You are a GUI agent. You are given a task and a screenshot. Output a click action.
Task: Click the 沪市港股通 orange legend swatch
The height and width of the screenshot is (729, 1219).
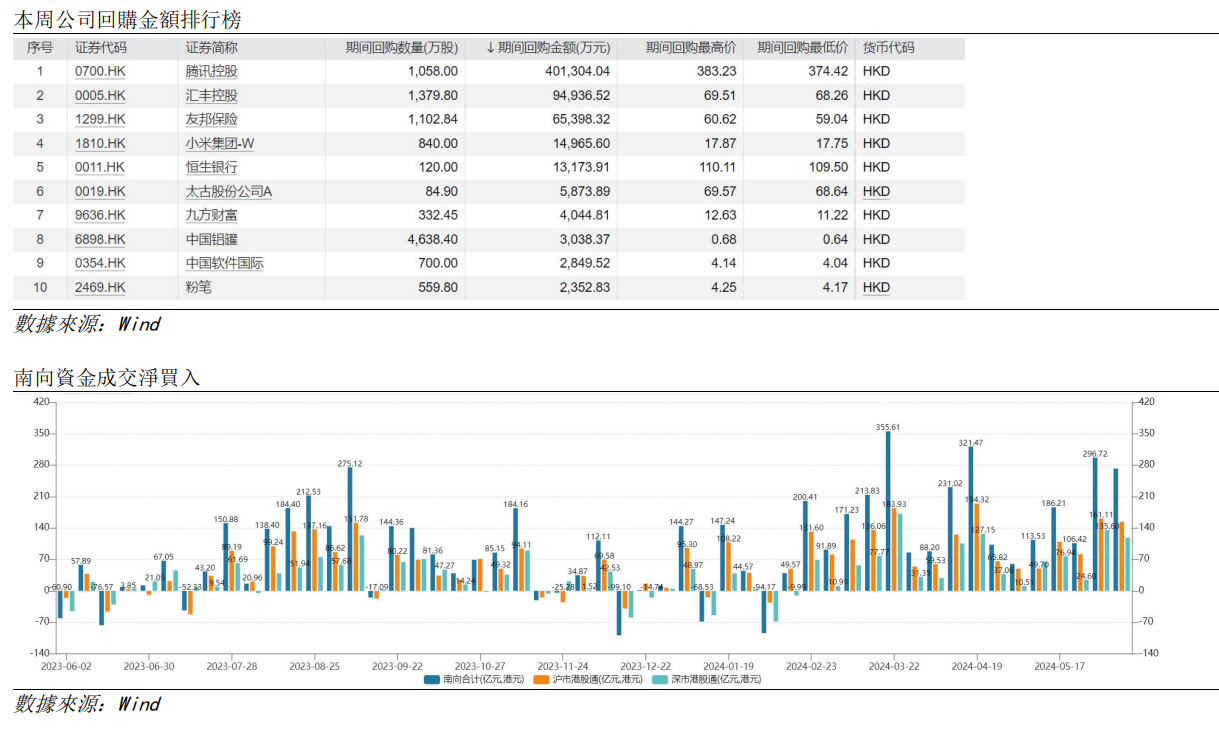pos(543,679)
